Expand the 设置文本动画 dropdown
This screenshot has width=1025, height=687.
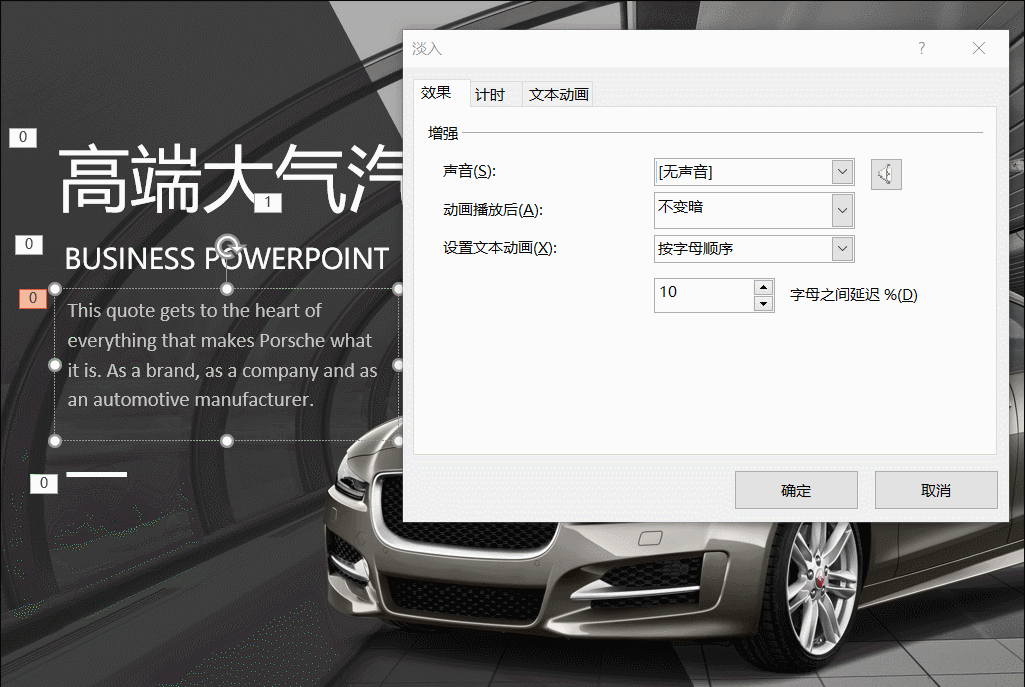[x=842, y=248]
